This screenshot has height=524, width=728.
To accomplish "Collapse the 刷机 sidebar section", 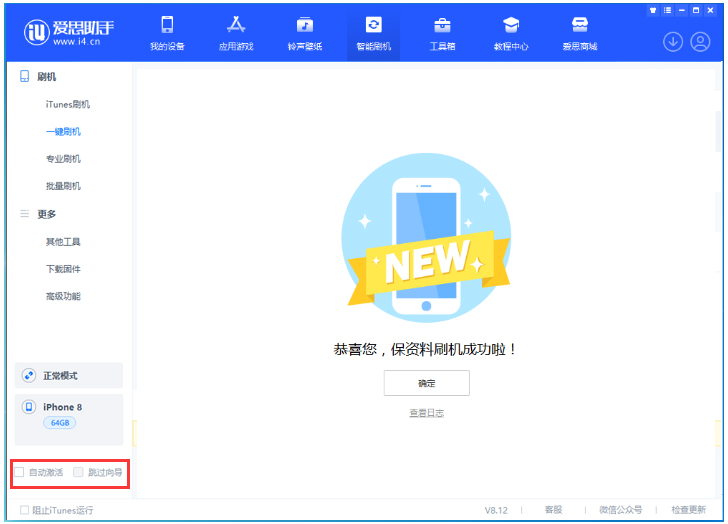I will 46,77.
